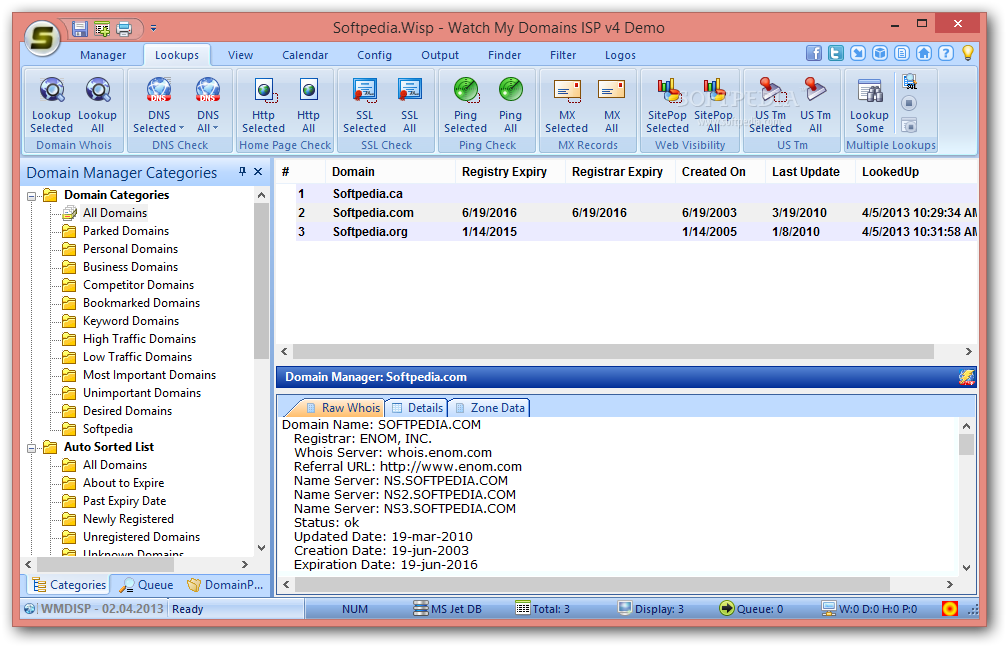Sort by Last Update column
This screenshot has width=1007, height=647.
806,172
